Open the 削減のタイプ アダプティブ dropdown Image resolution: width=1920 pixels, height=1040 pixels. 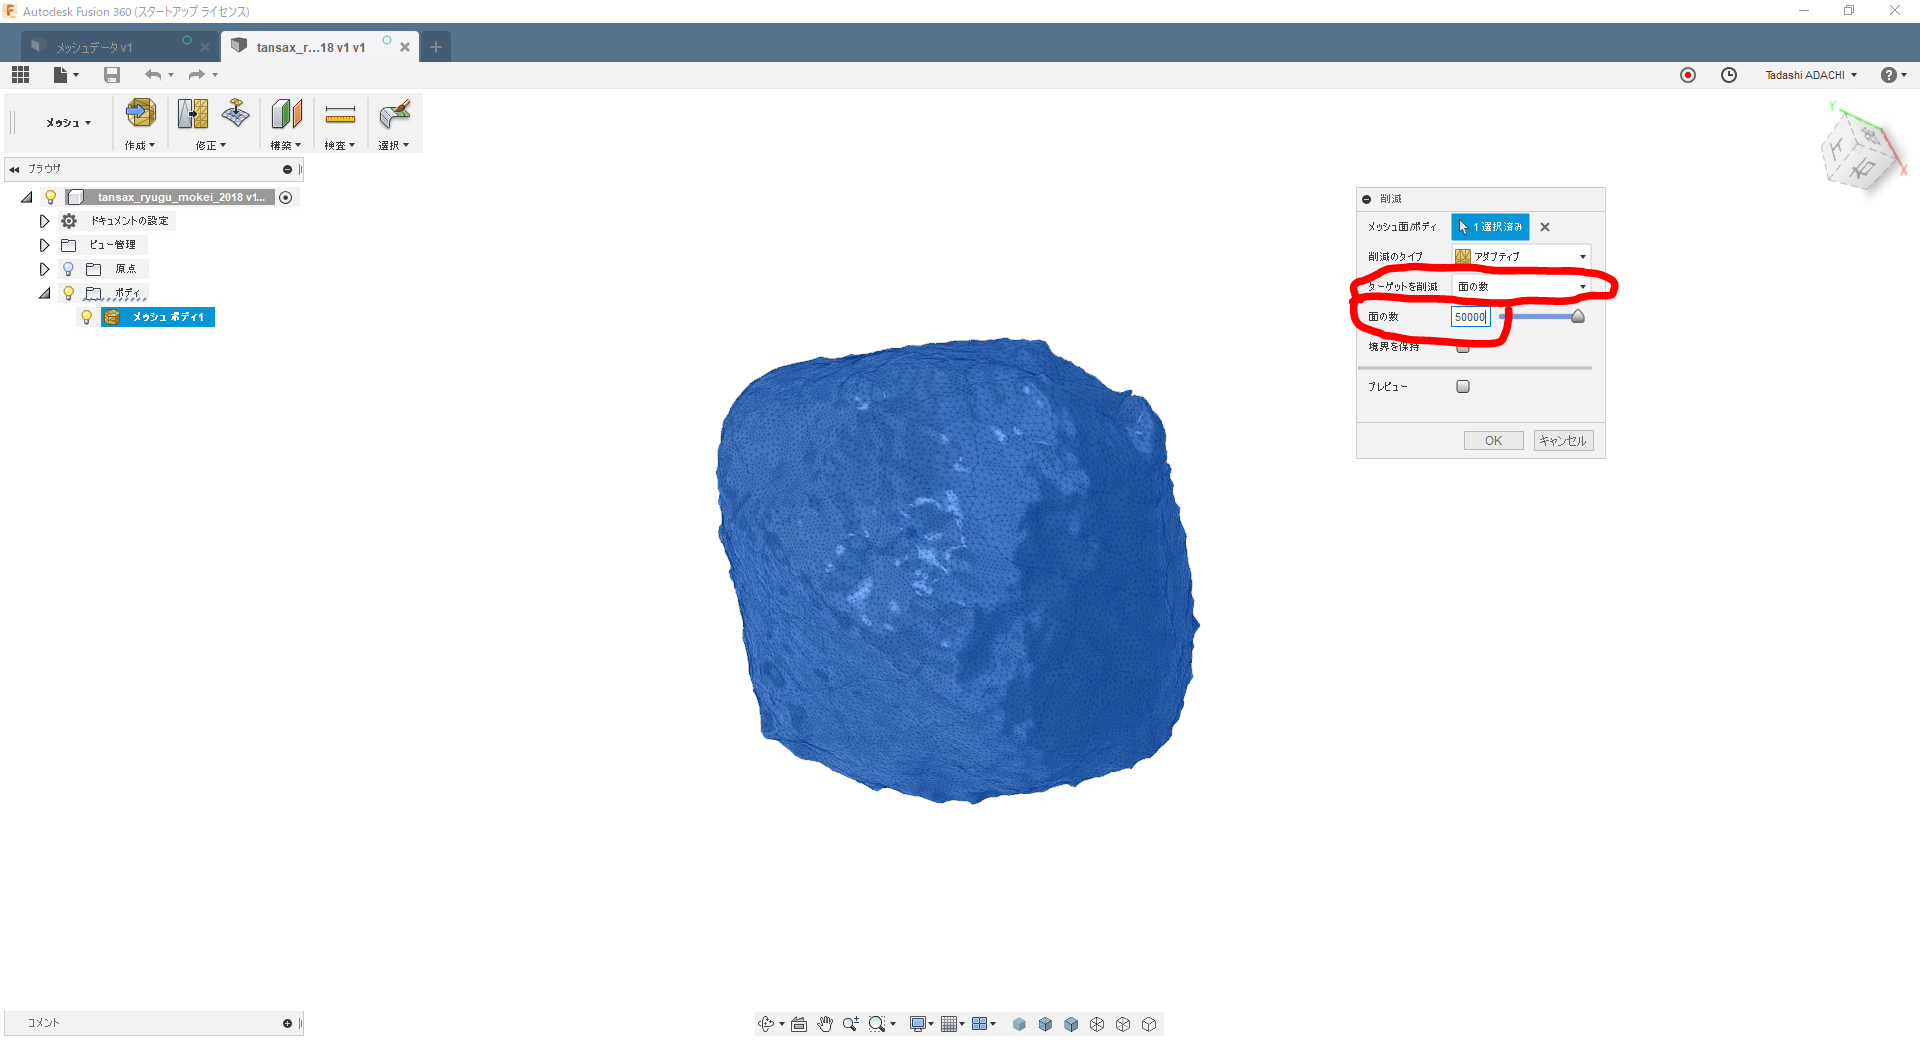click(x=1521, y=256)
